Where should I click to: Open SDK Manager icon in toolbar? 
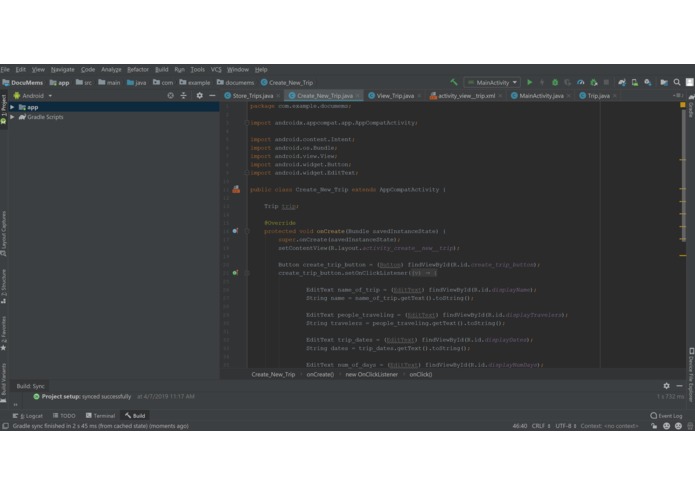click(648, 82)
